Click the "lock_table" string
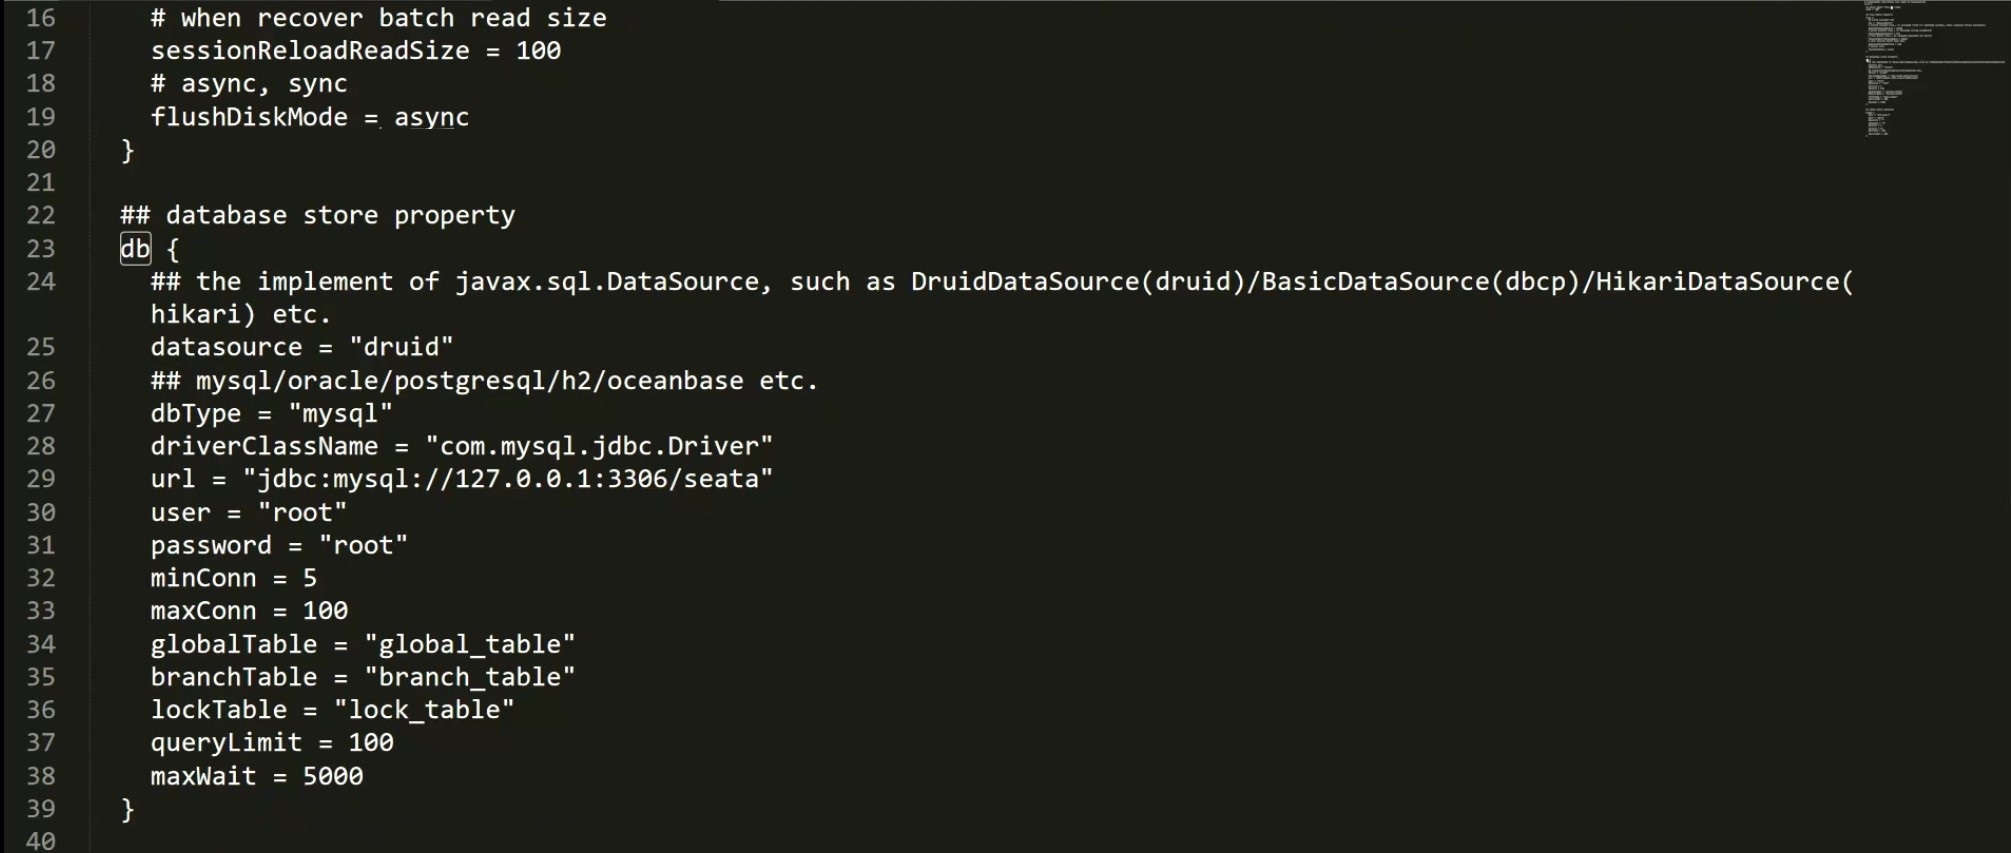 click(x=424, y=710)
